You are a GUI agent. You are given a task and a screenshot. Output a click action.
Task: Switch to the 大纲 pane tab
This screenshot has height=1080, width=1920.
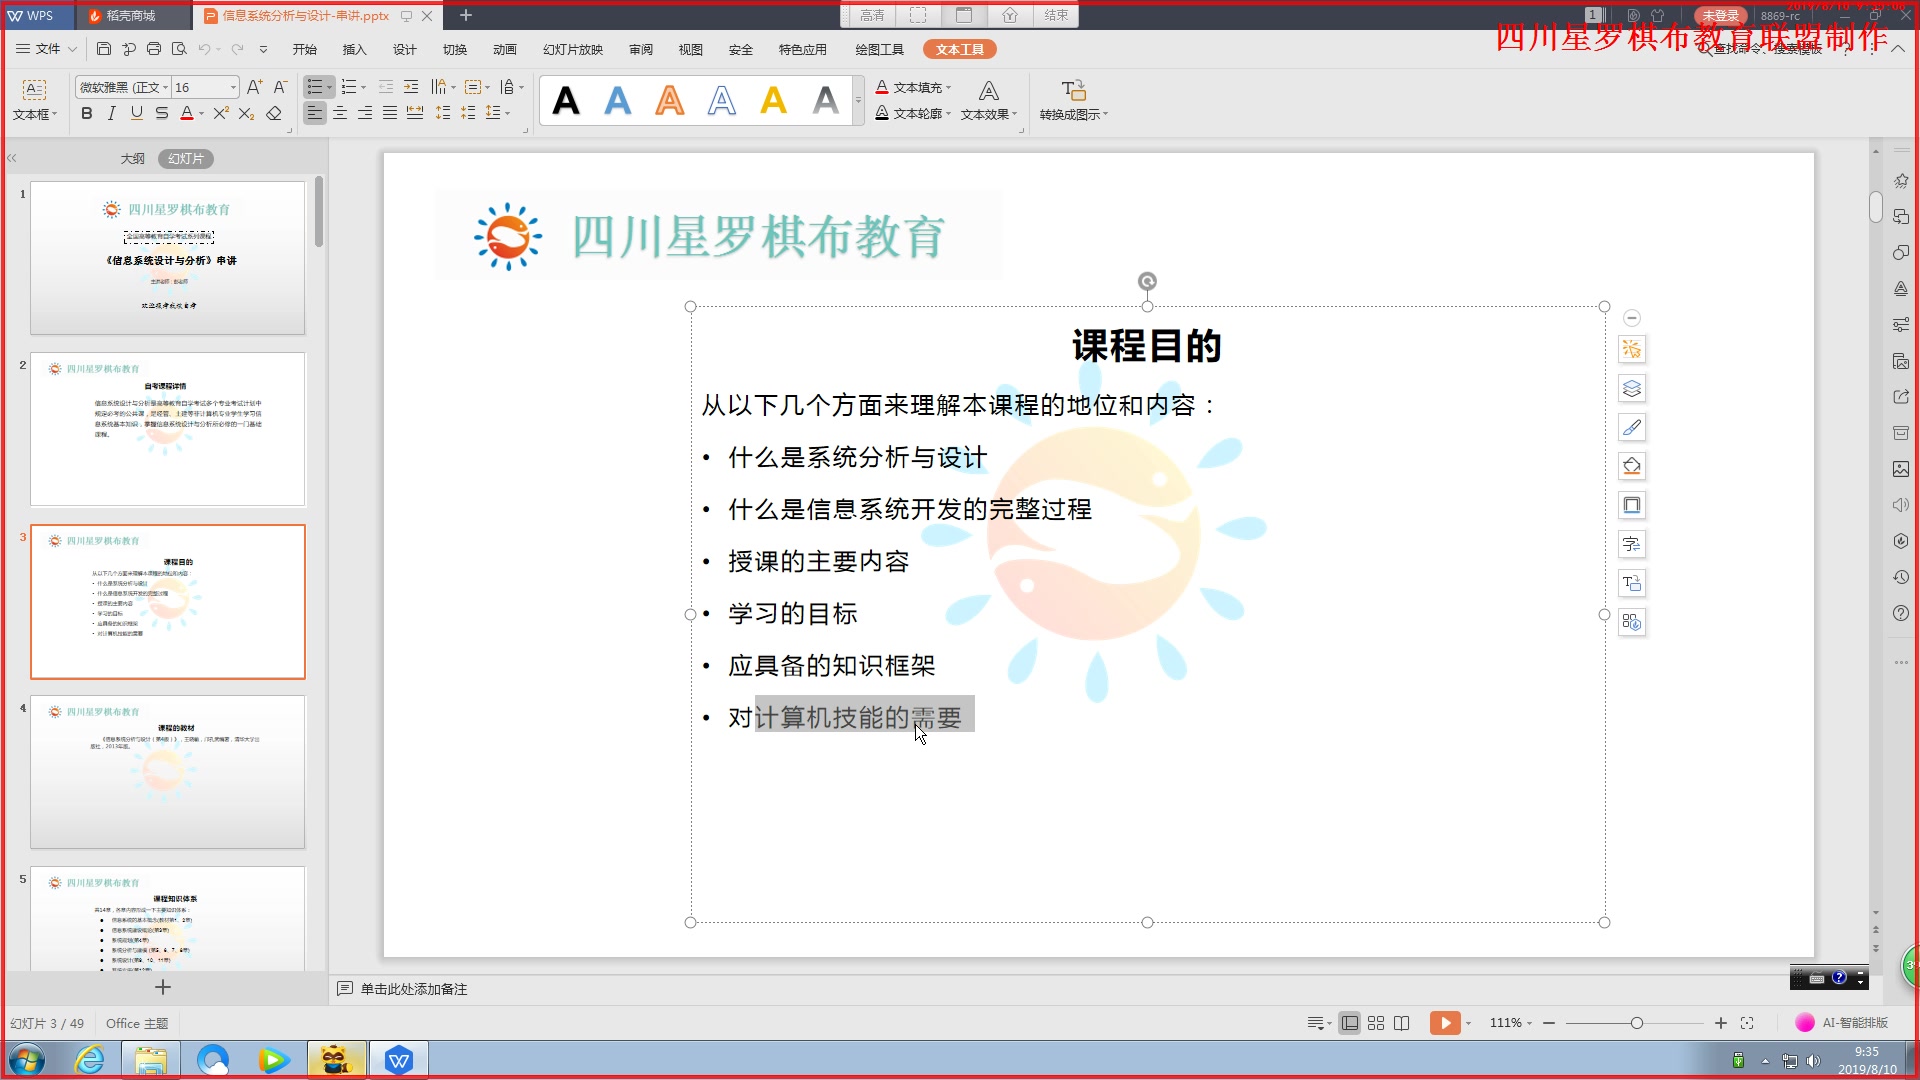(x=132, y=158)
